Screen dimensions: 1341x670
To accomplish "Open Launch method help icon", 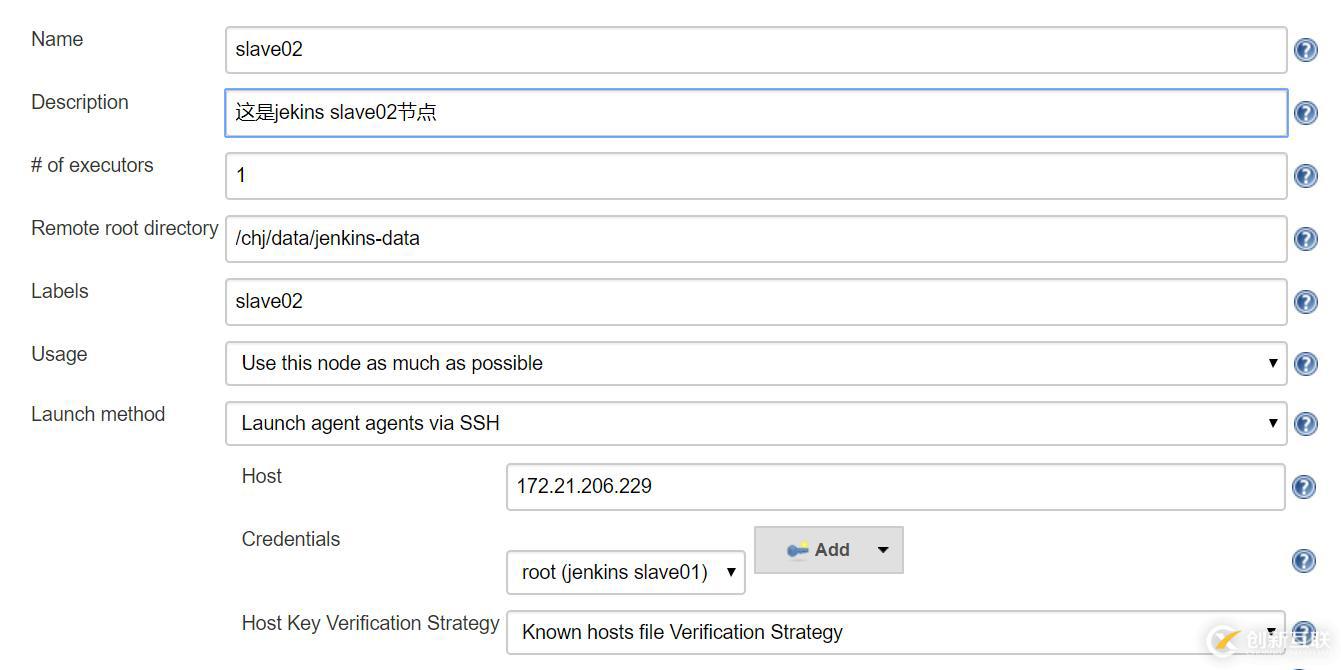I will coord(1305,424).
